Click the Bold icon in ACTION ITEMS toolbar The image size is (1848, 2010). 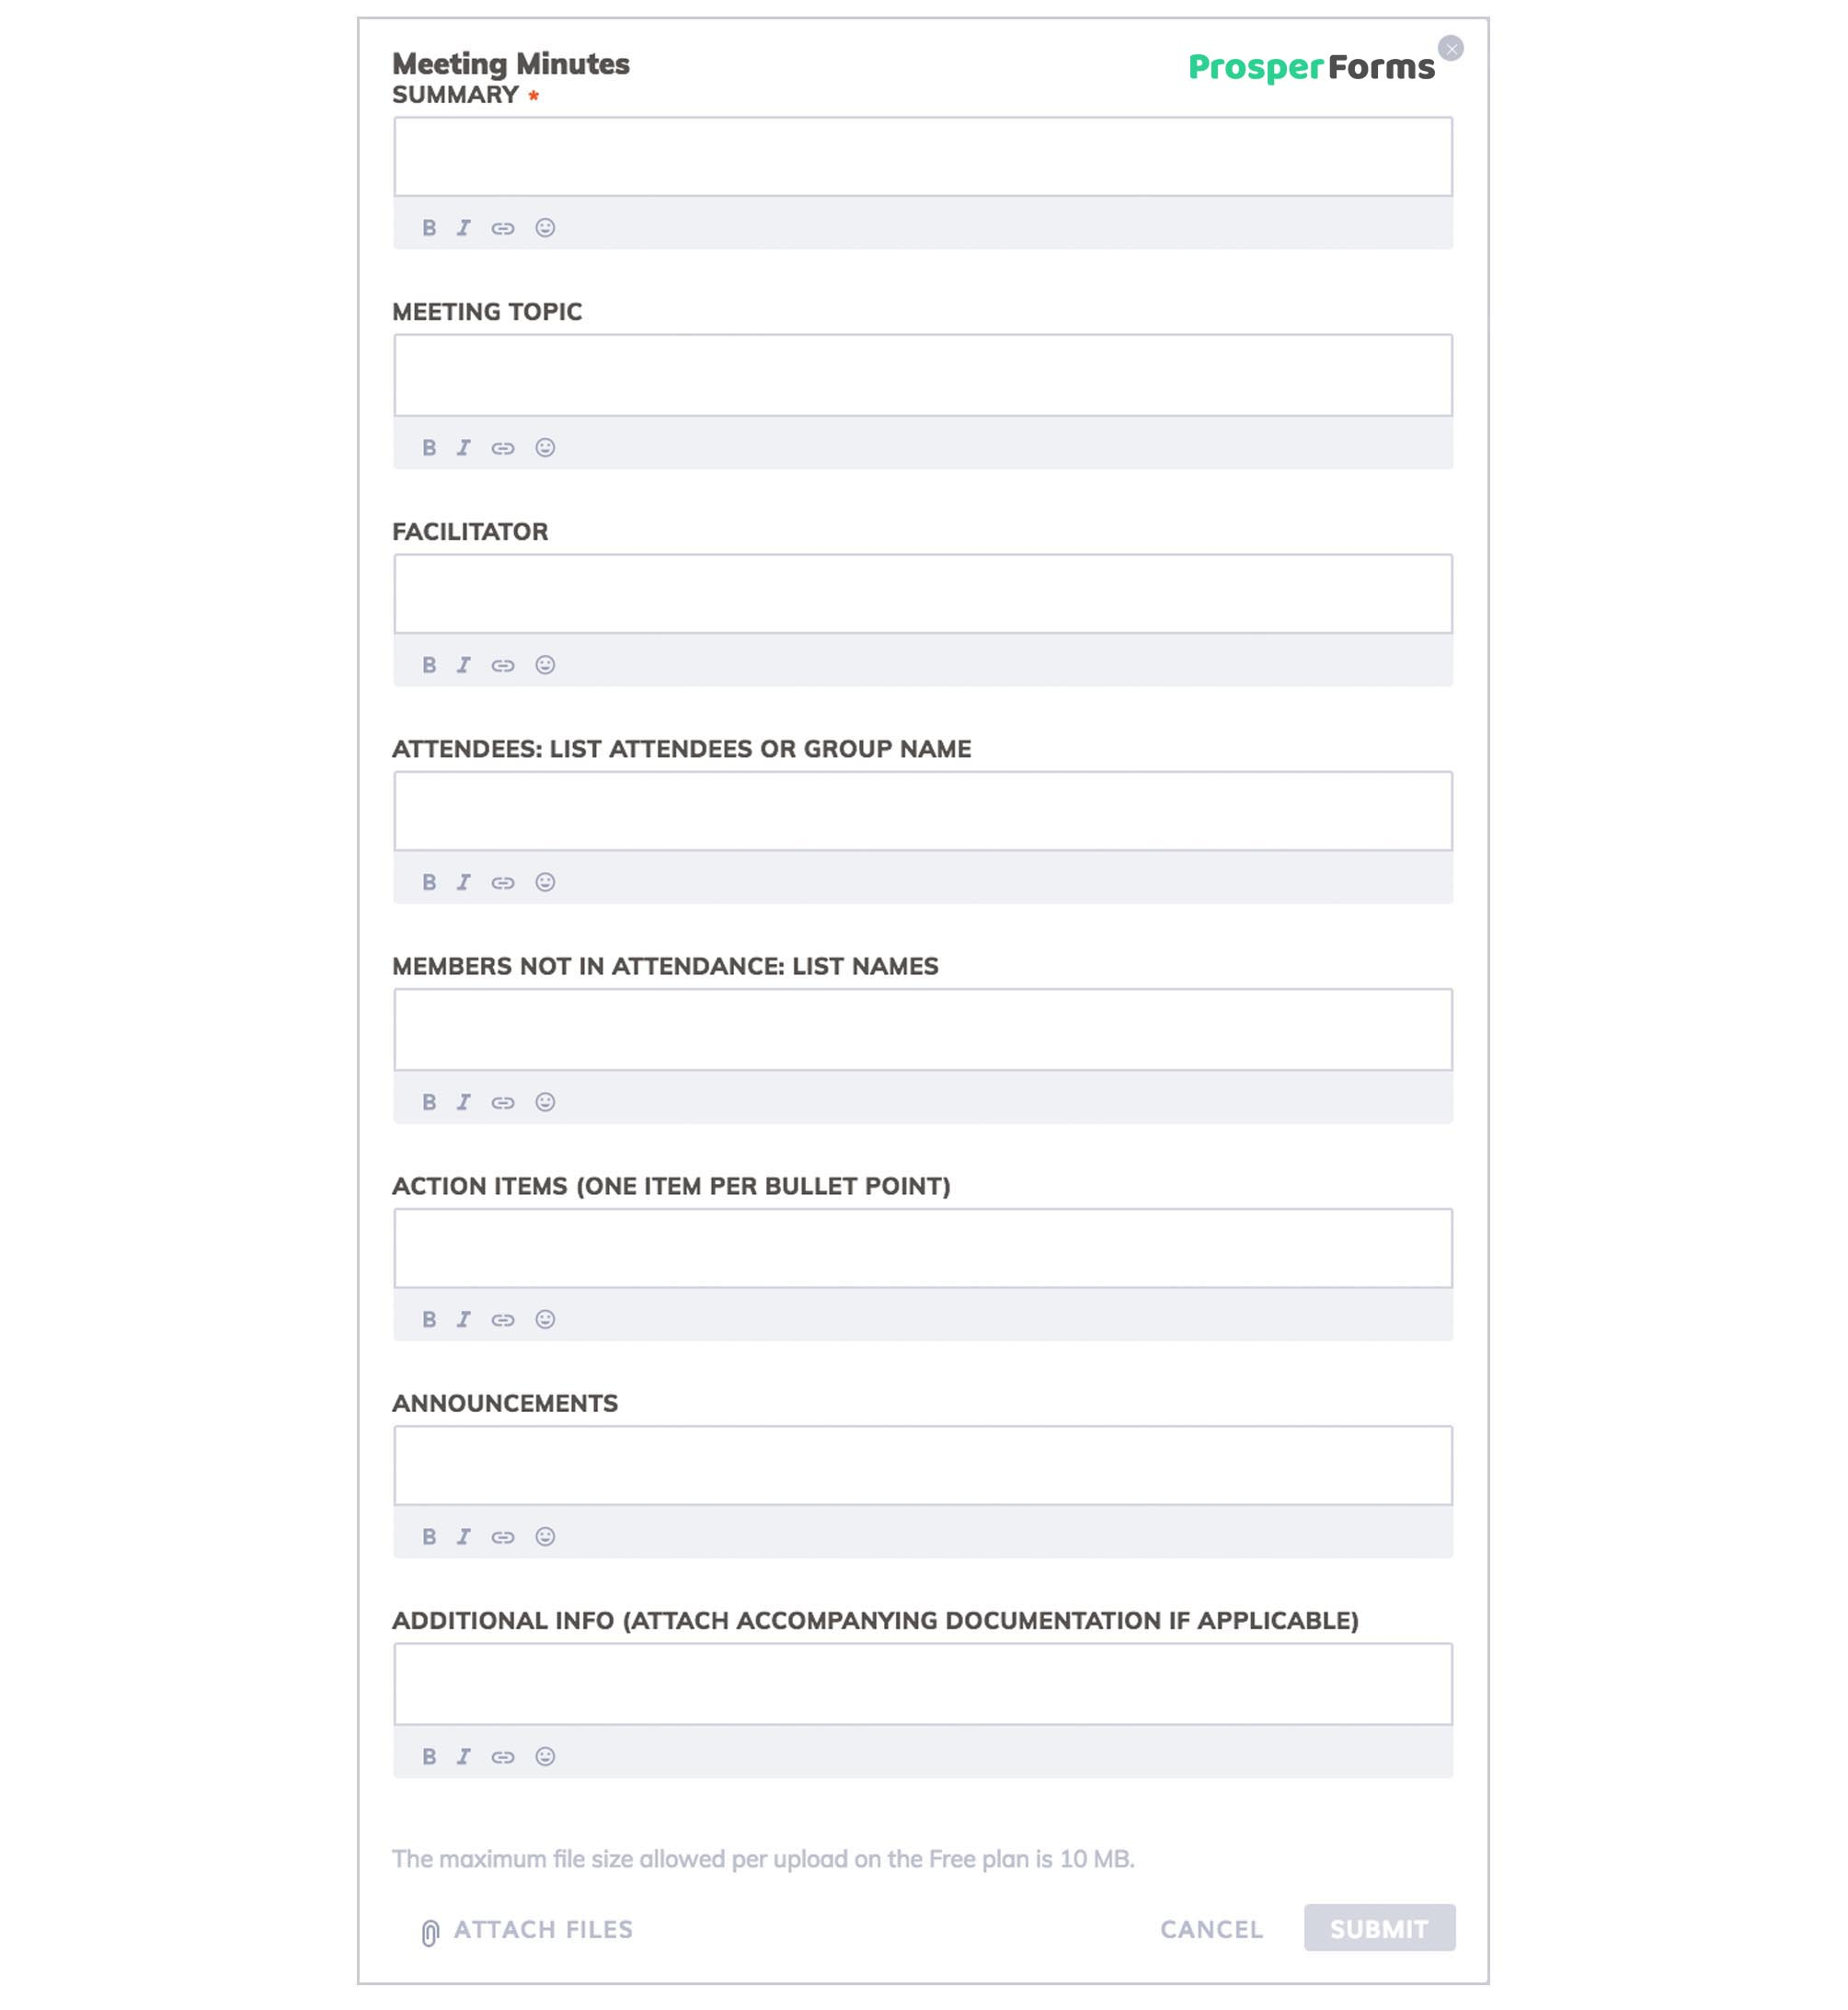pos(429,1318)
